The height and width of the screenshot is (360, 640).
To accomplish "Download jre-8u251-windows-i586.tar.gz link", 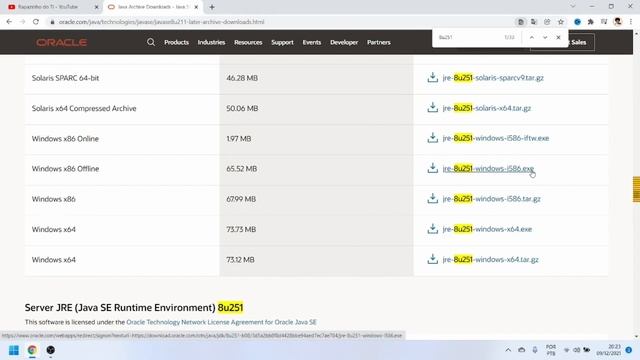I will click(x=491, y=198).
